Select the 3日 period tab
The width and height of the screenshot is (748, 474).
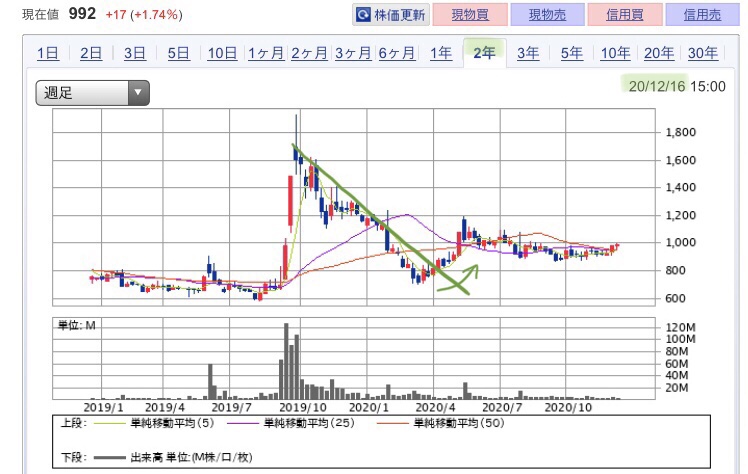[135, 53]
